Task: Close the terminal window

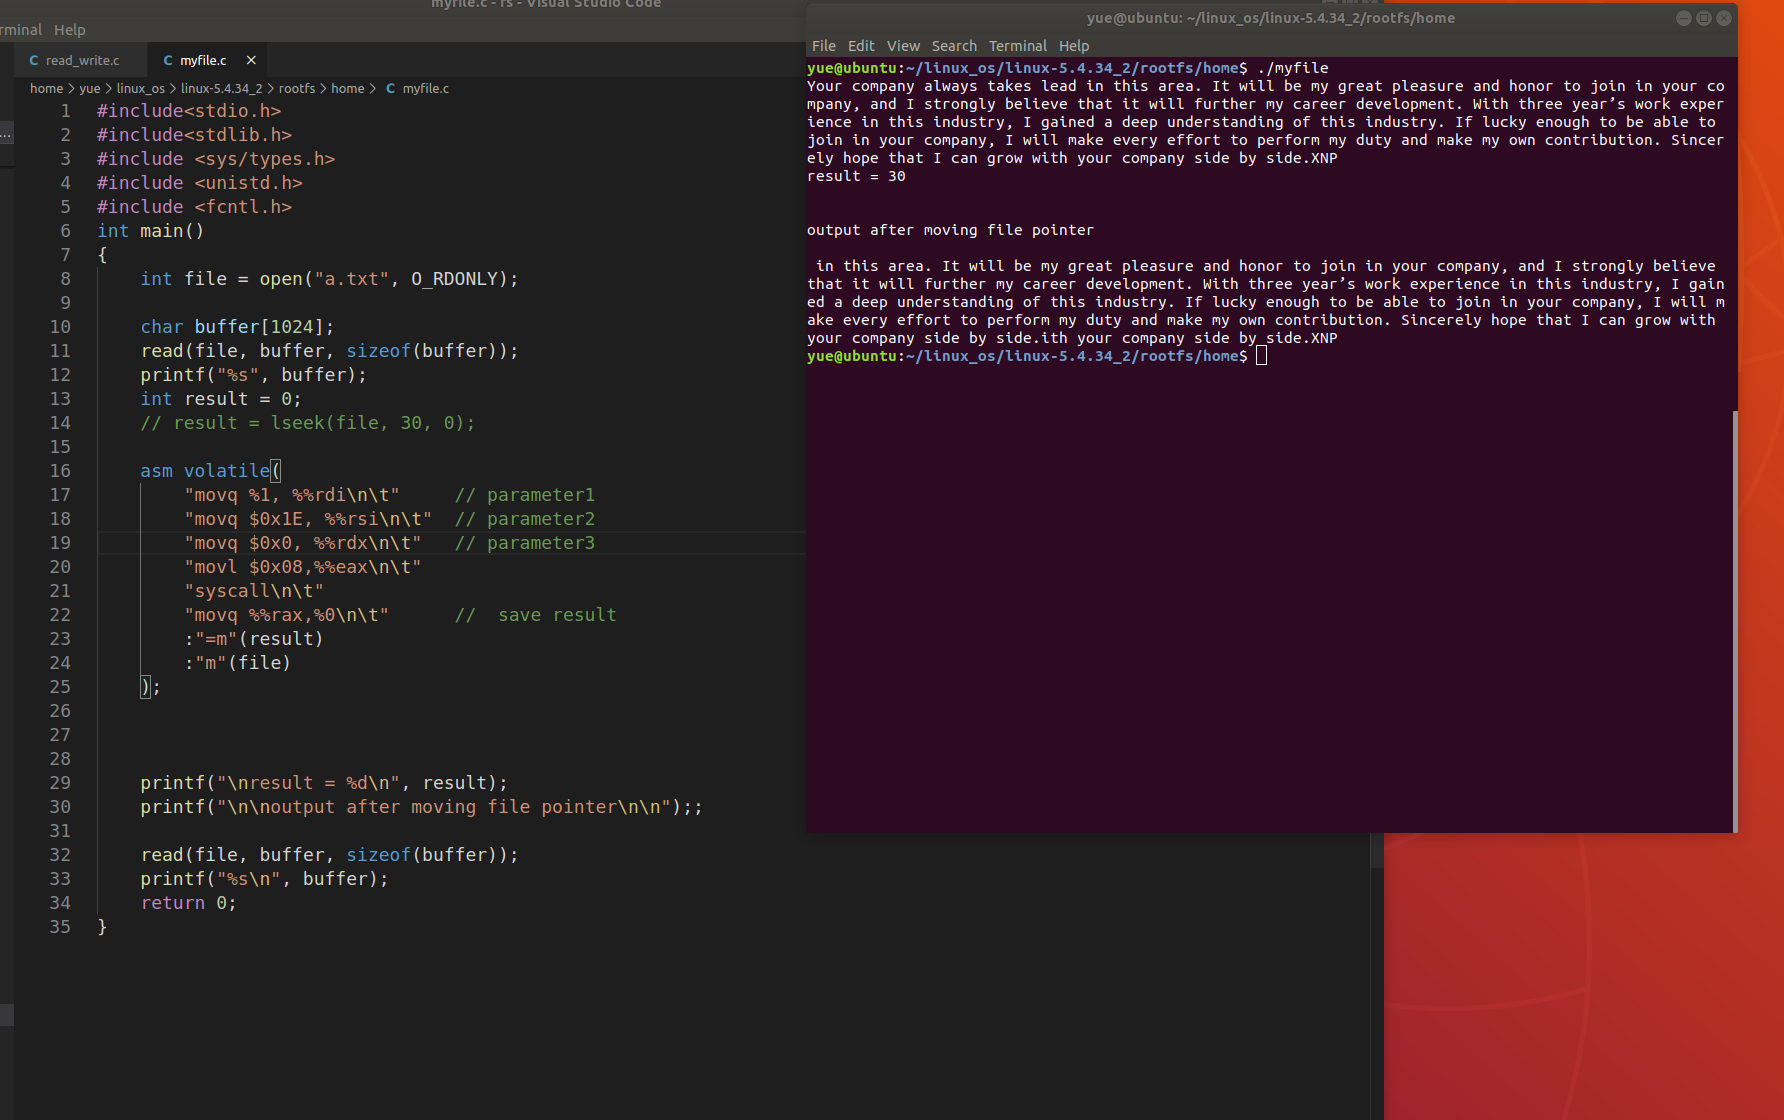Action: click(1724, 18)
